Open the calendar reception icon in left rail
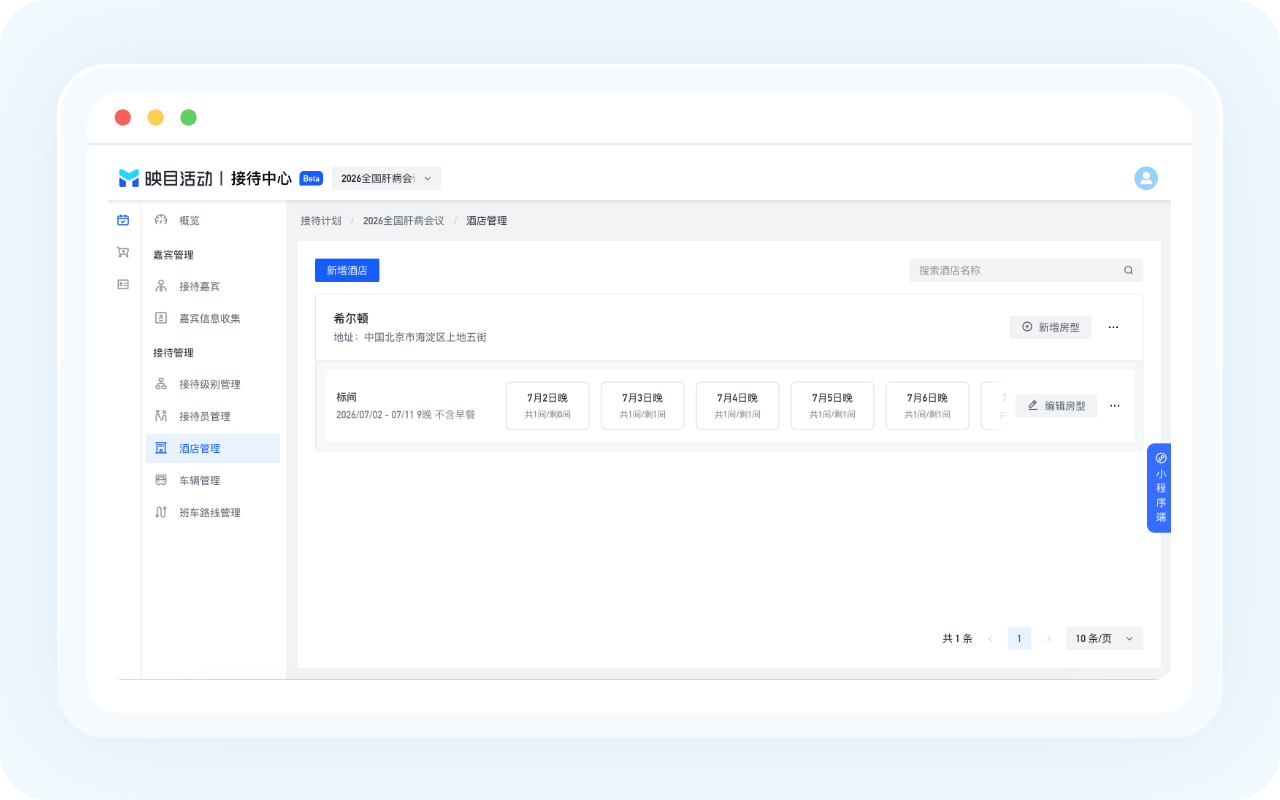Viewport: 1280px width, 800px height. [x=123, y=220]
